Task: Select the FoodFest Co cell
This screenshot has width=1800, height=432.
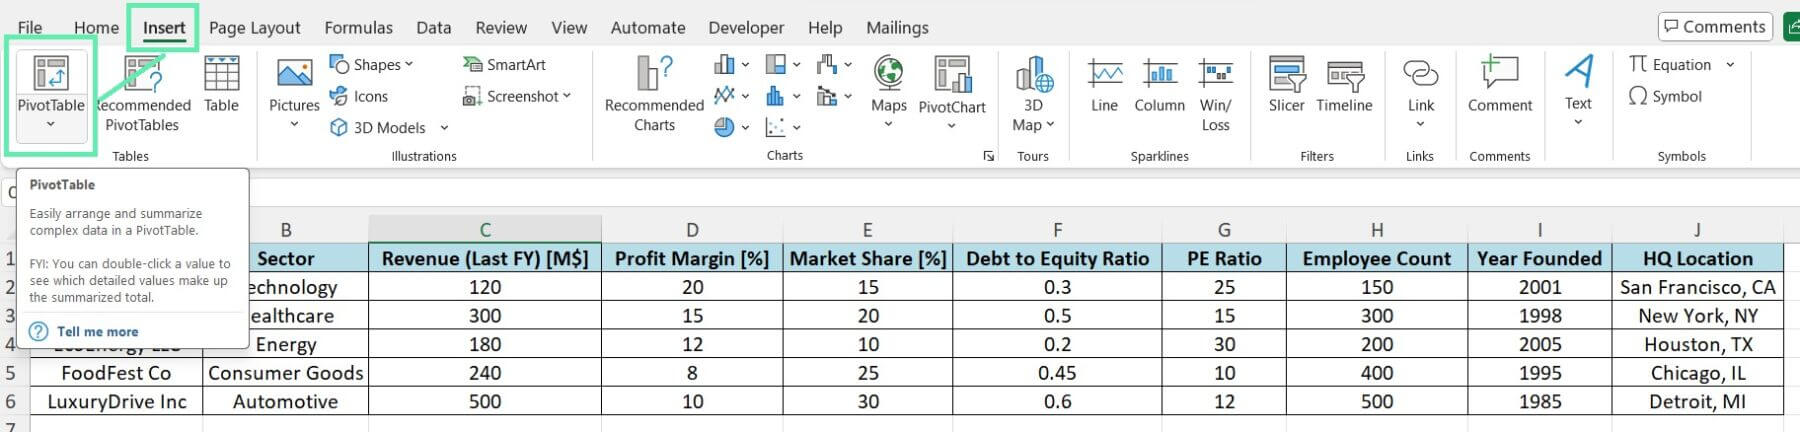Action: point(116,373)
